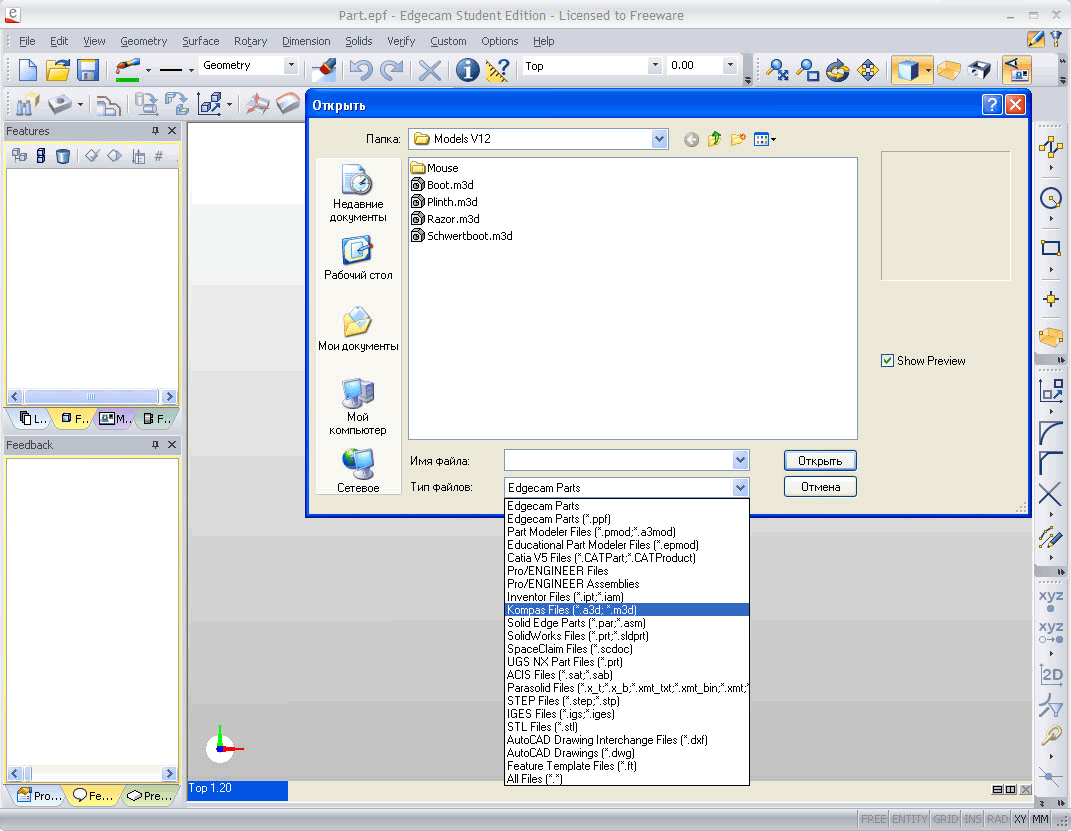Viewport: 1071px width, 831px height.
Task: Click the Undo arrow icon
Action: point(361,70)
